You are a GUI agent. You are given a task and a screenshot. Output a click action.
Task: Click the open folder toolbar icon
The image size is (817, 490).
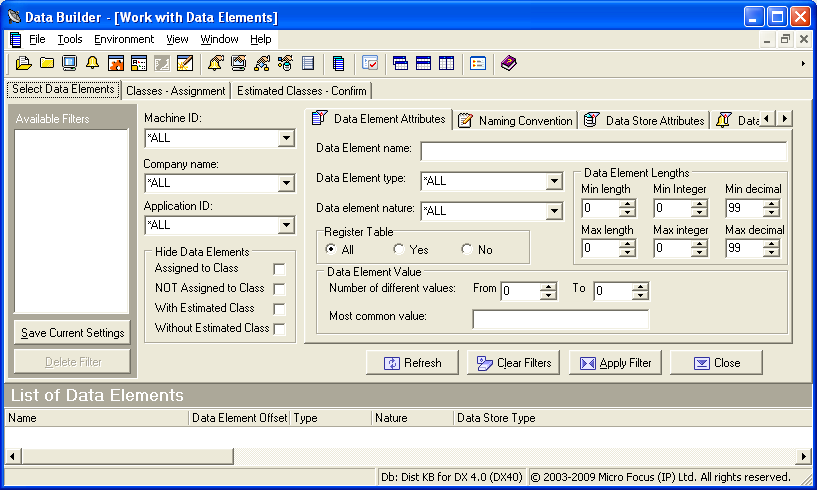click(24, 63)
